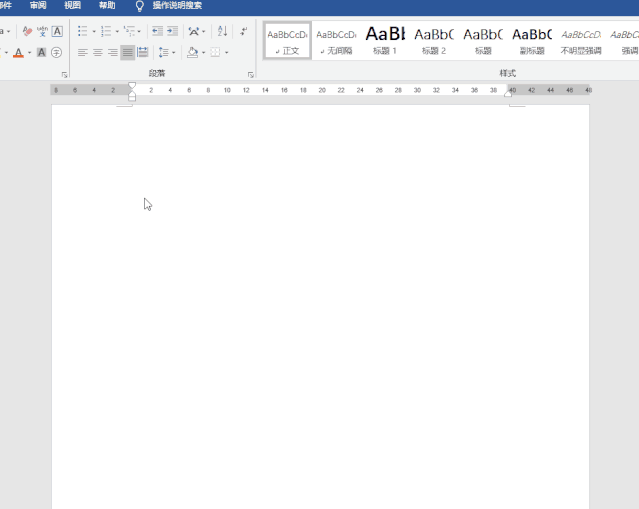Apply borders to paragraph
Viewport: 639px width, 509px height.
(215, 52)
